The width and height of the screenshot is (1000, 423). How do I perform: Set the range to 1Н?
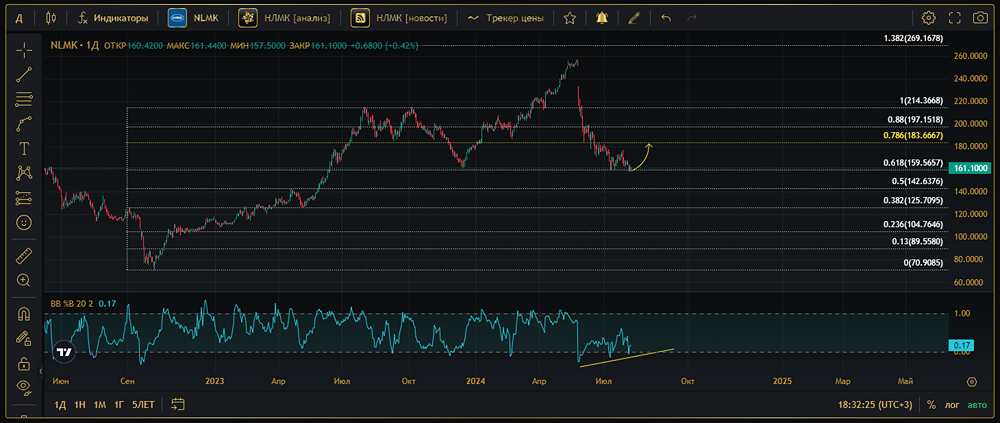(x=80, y=404)
